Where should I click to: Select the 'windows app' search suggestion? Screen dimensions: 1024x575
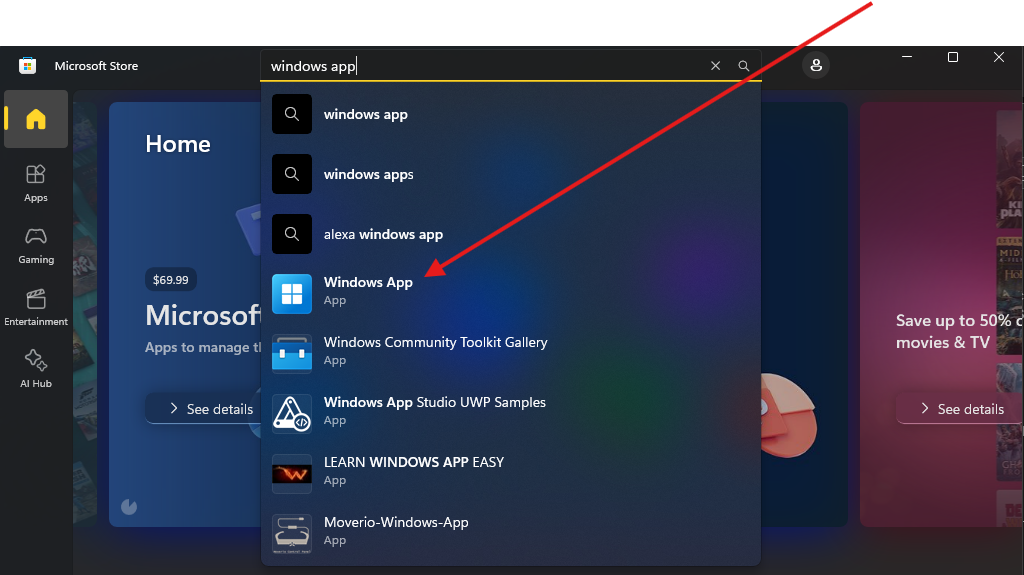tap(366, 115)
